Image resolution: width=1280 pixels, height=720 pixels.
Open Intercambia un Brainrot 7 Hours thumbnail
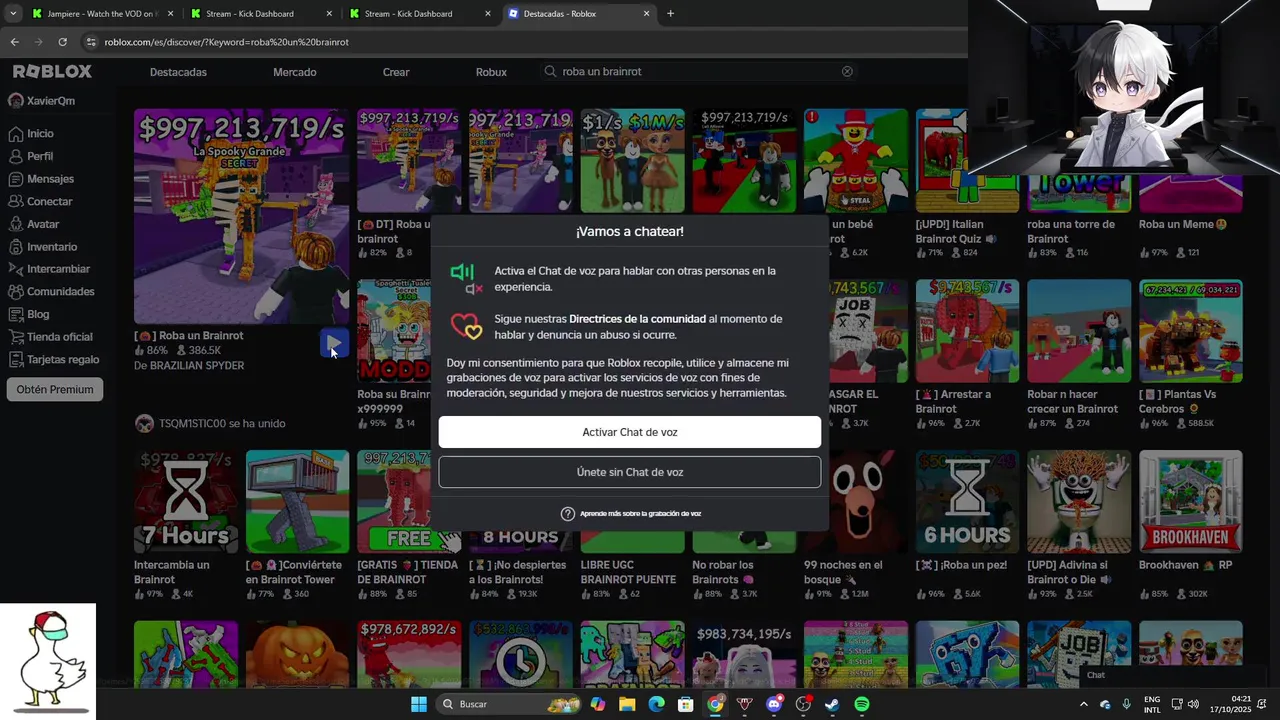click(x=186, y=502)
